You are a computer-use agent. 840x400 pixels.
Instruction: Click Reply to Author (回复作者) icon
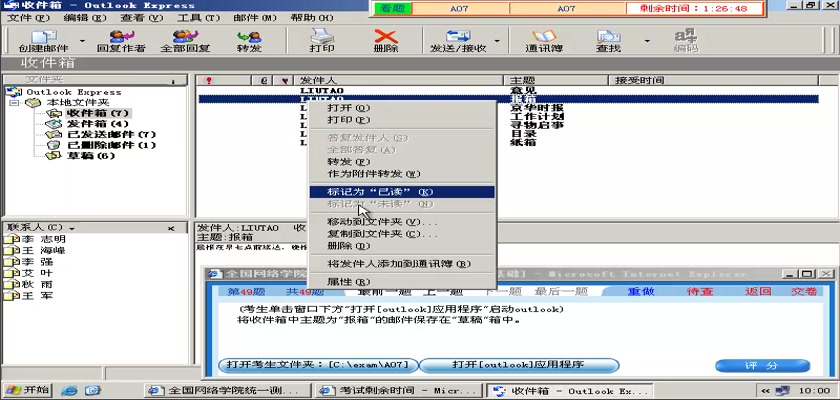(121, 41)
